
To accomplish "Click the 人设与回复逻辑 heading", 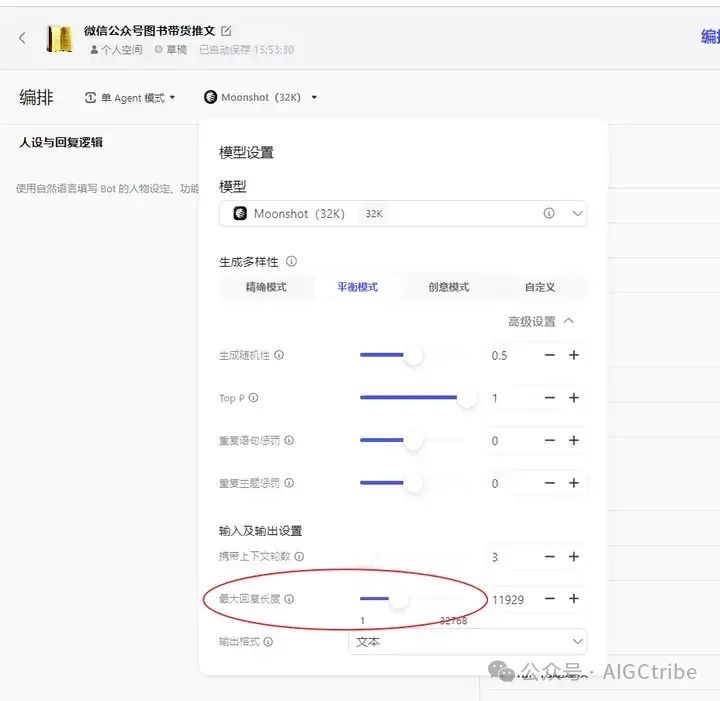I will point(61,142).
